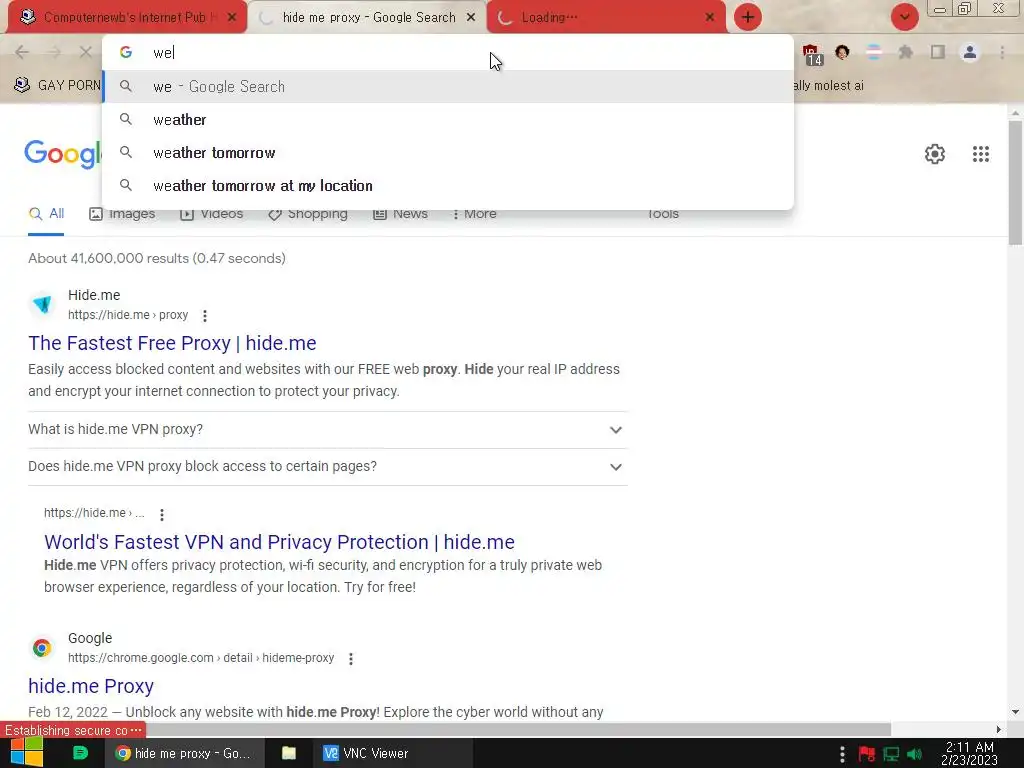Open the Chrome profile avatar
Viewport: 1024px width, 768px height.
point(970,52)
